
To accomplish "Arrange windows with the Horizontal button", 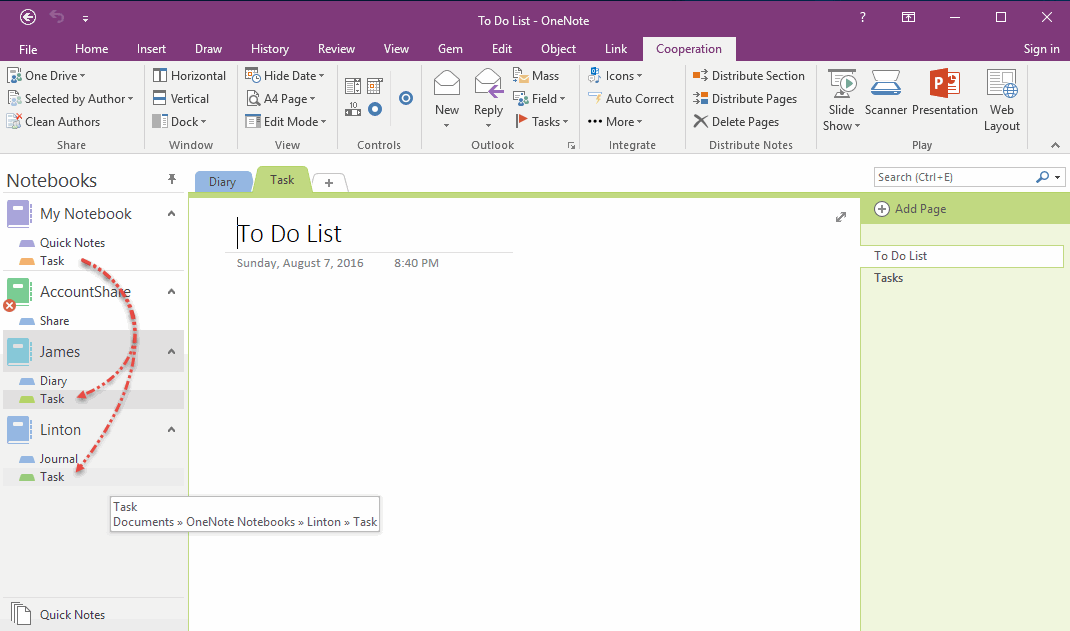I will (189, 76).
